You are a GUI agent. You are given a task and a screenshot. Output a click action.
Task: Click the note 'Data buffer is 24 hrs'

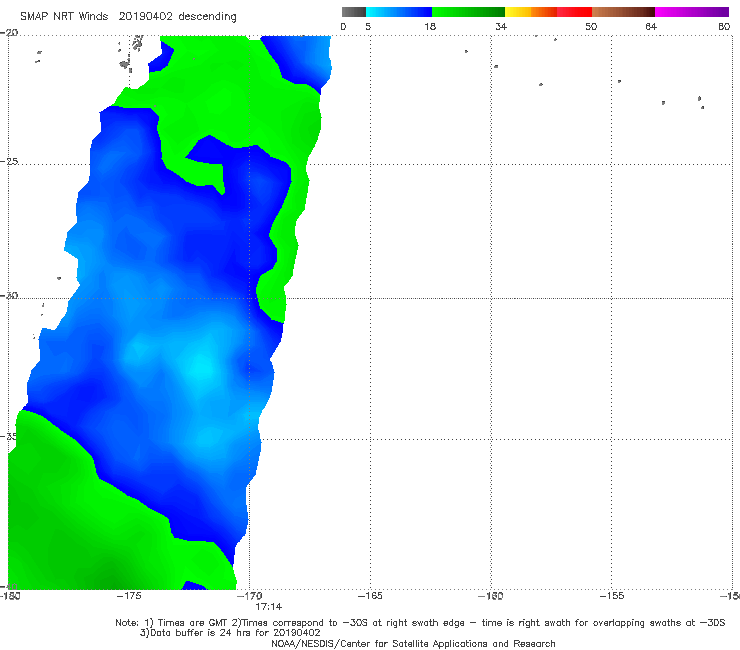tap(203, 633)
